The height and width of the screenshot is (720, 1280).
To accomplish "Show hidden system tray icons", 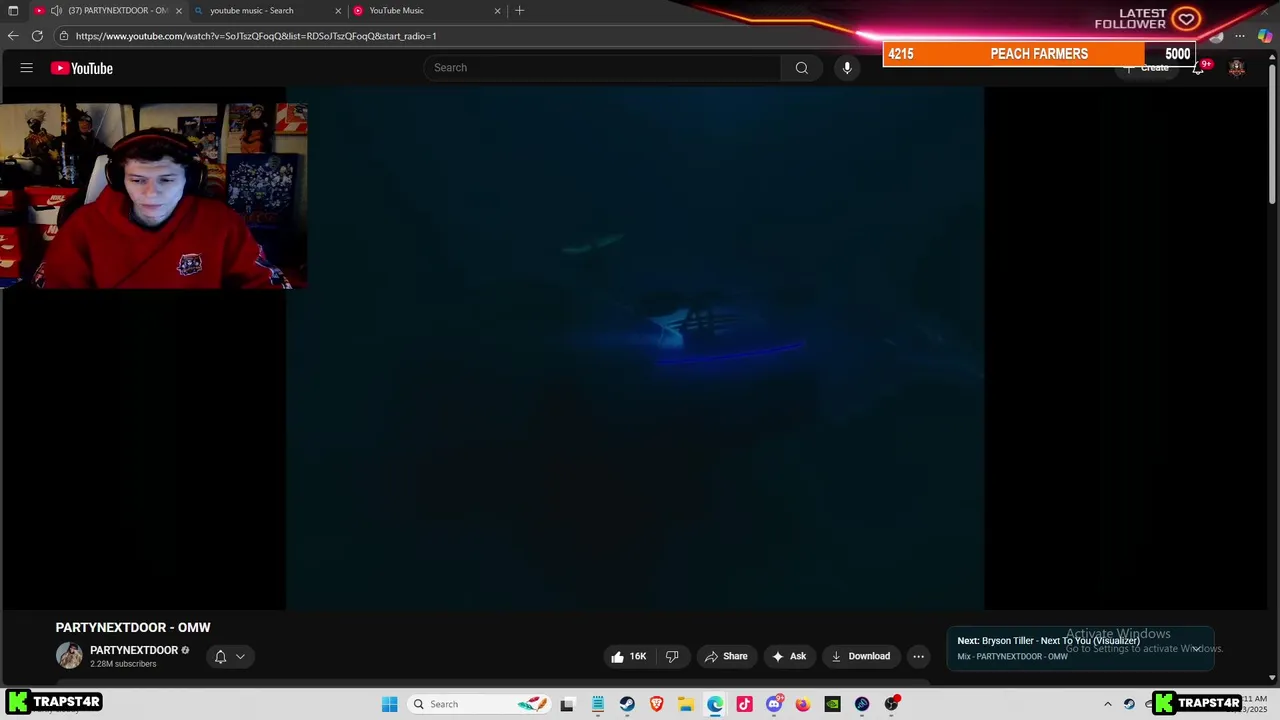I will click(x=1107, y=704).
